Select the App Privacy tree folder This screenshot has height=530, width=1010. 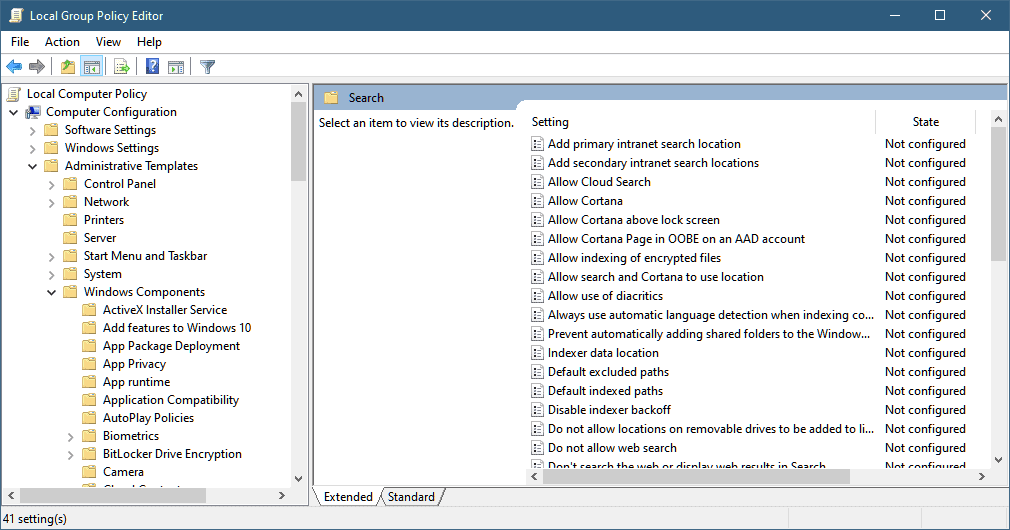(134, 364)
